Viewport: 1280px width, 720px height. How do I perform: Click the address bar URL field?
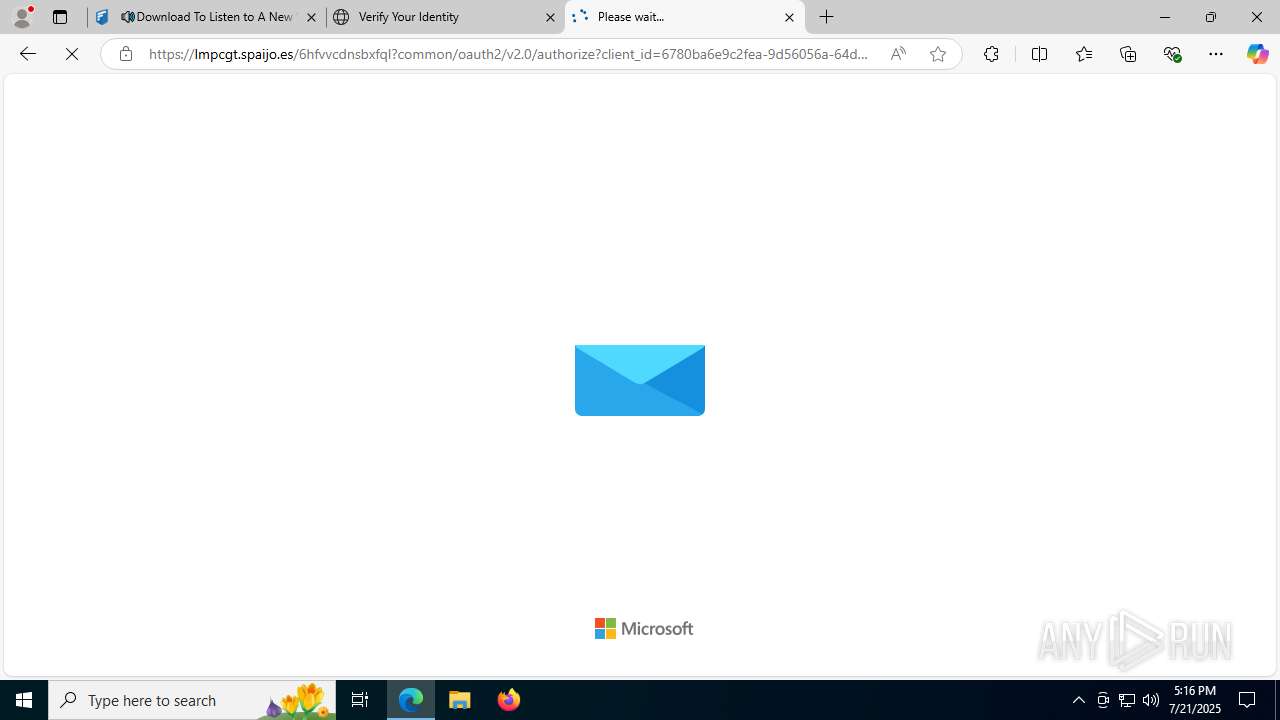(508, 54)
